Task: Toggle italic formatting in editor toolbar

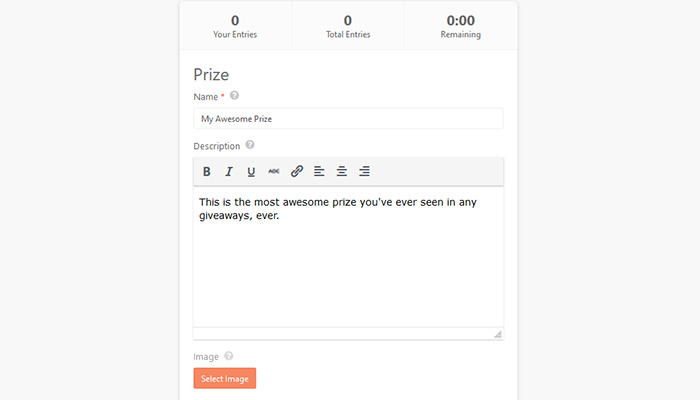Action: pyautogui.click(x=229, y=171)
